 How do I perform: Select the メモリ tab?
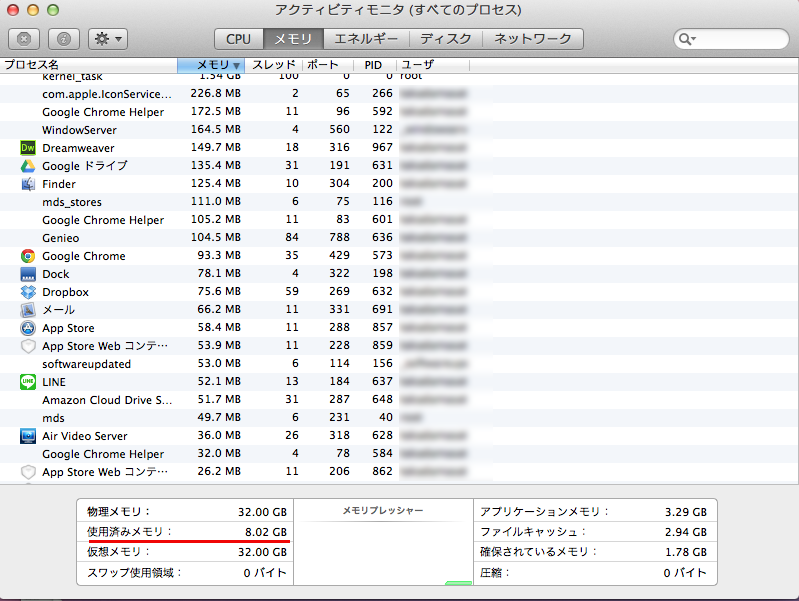point(293,39)
